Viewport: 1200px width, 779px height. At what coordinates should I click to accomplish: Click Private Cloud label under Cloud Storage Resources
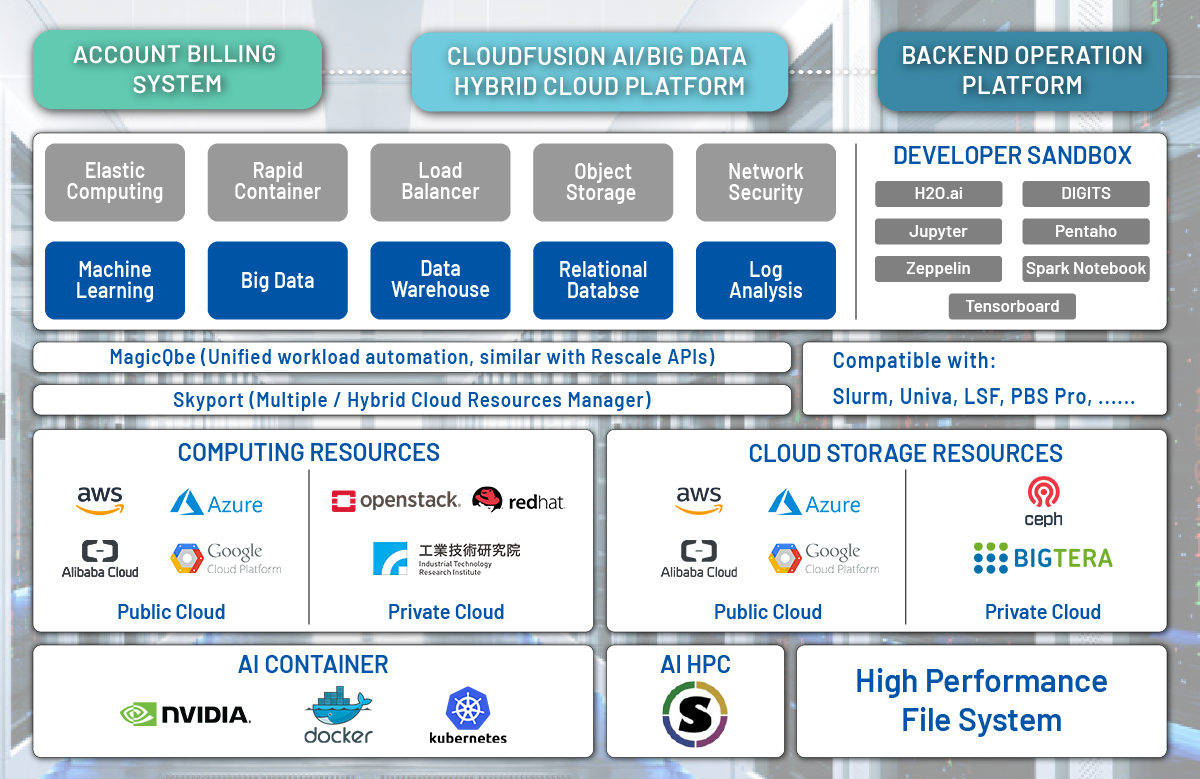(x=1043, y=612)
